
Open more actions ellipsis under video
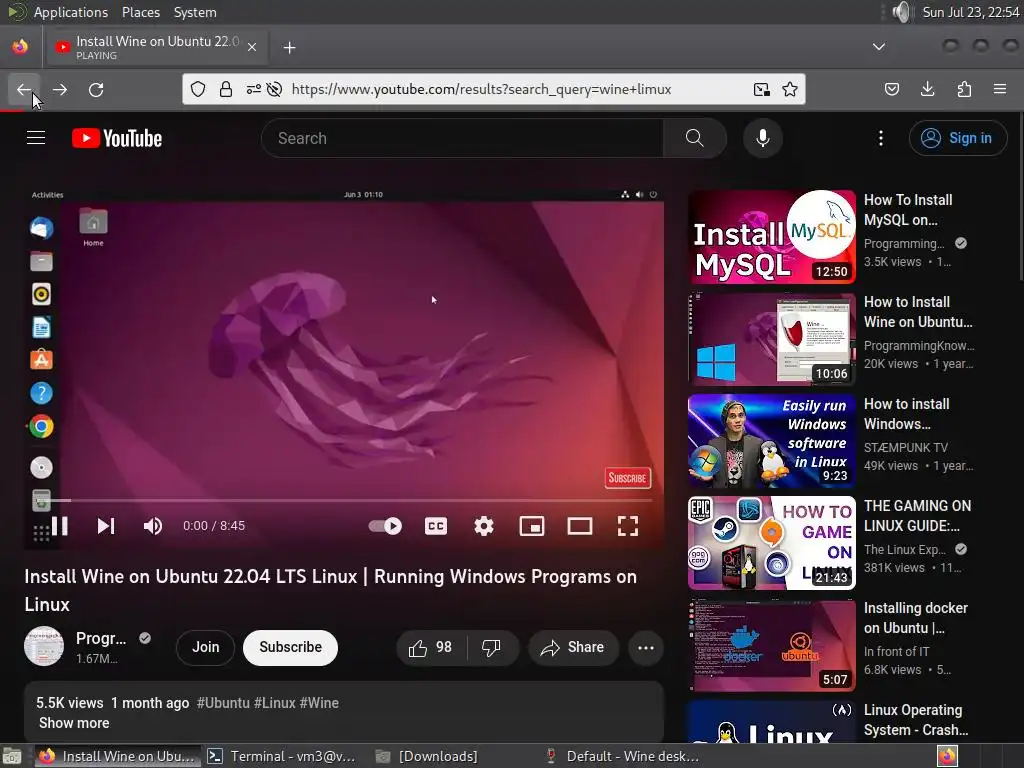(x=646, y=648)
